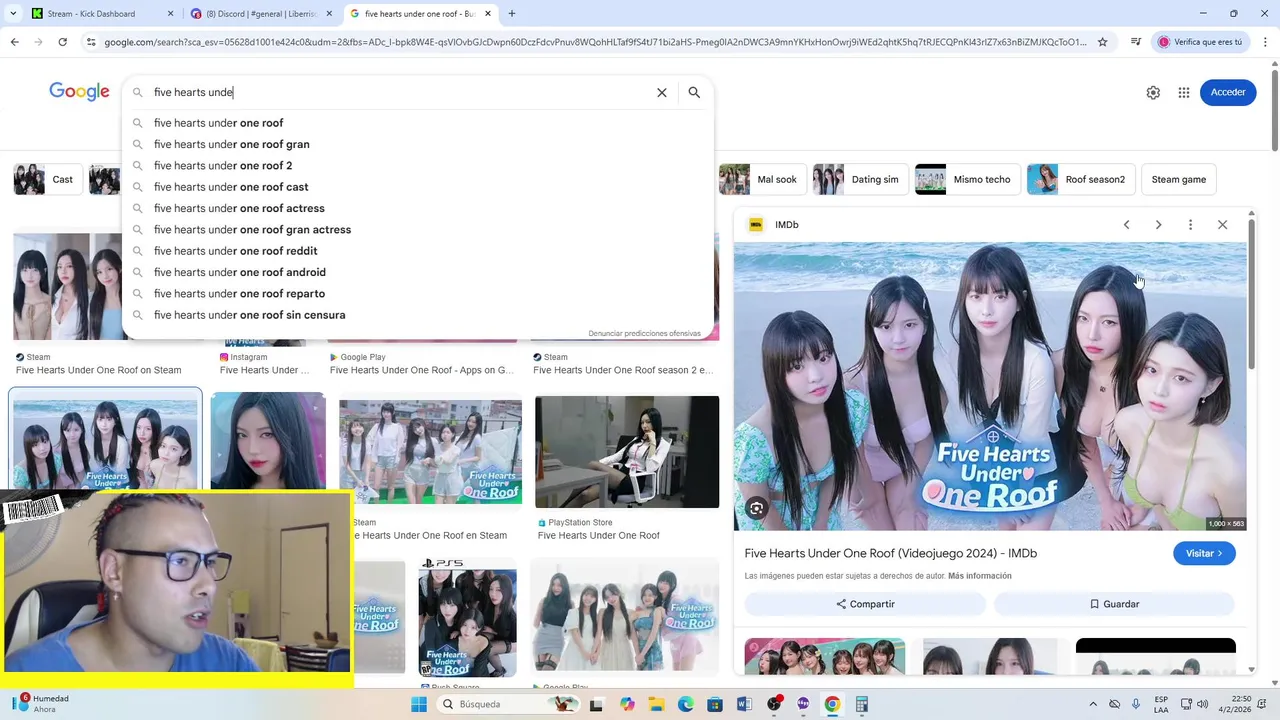Select suggestion 'one roof android'

418,272
